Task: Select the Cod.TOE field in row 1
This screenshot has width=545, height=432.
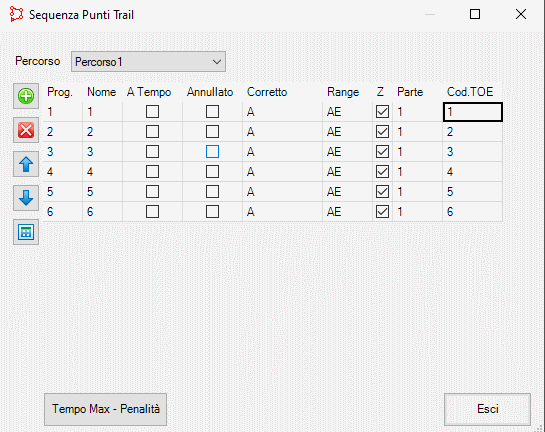Action: tap(473, 112)
